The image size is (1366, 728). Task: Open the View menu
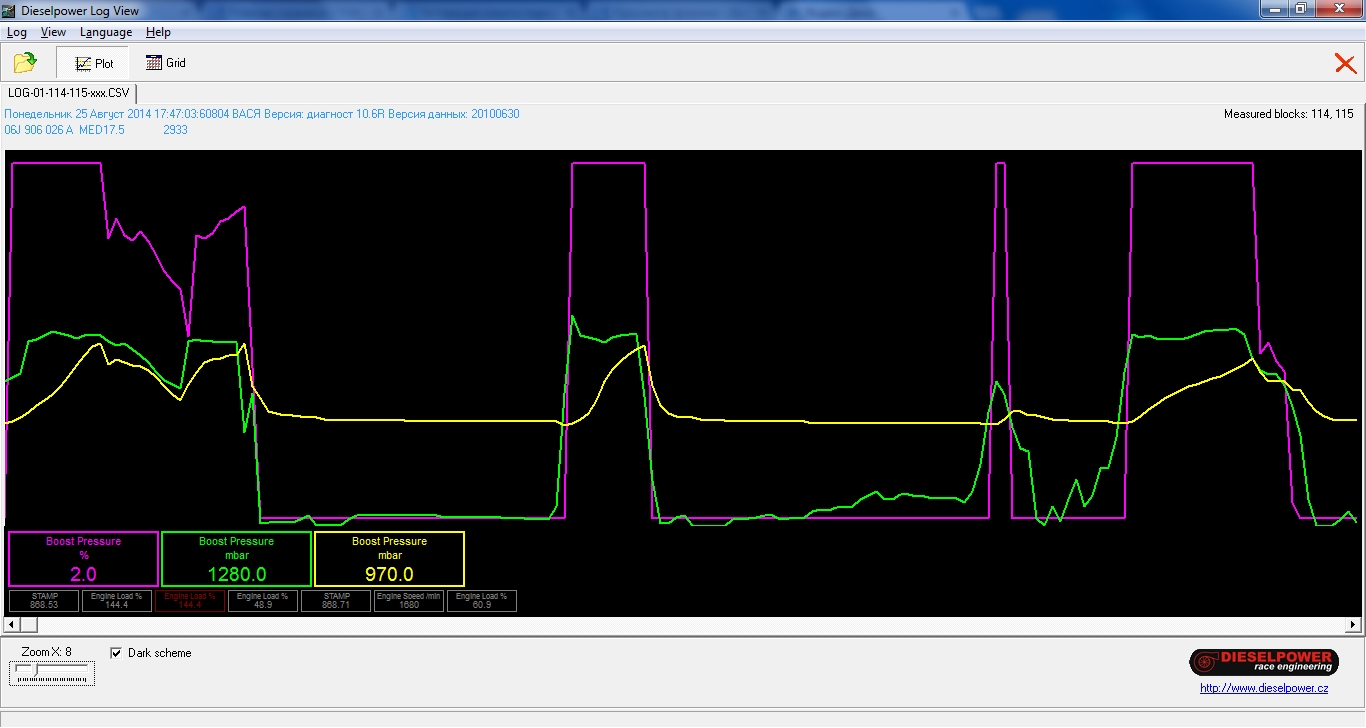coord(53,32)
